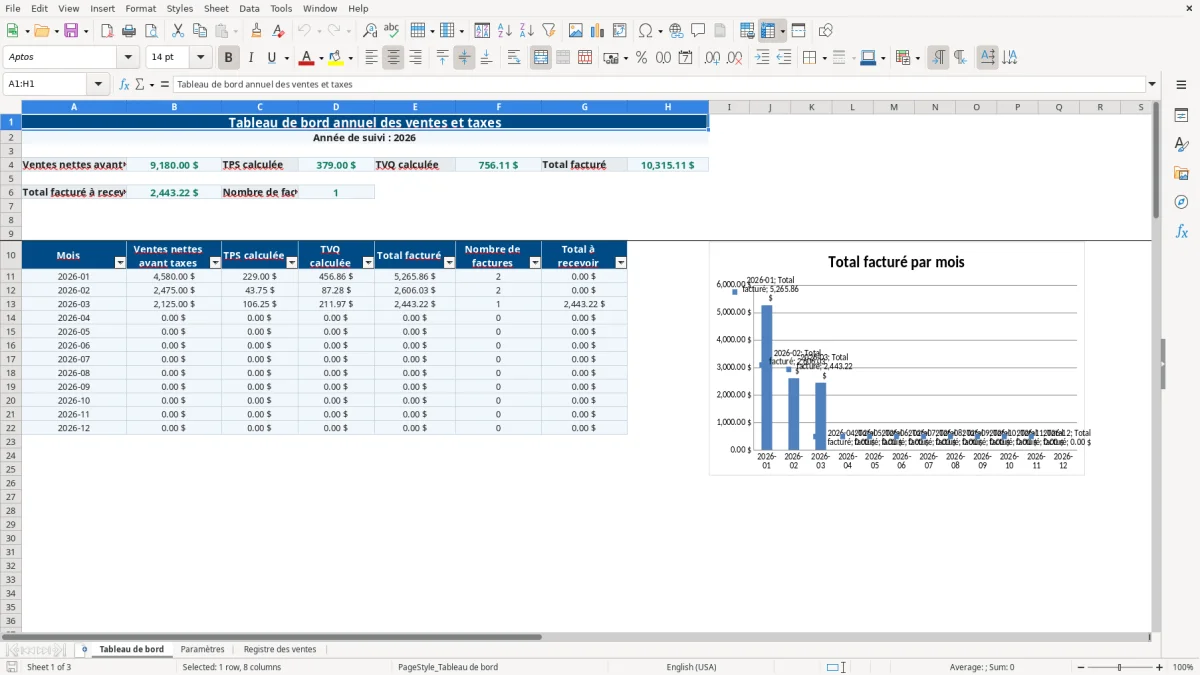Viewport: 1200px width, 675px height.
Task: Open the Data menu
Action: click(x=249, y=8)
